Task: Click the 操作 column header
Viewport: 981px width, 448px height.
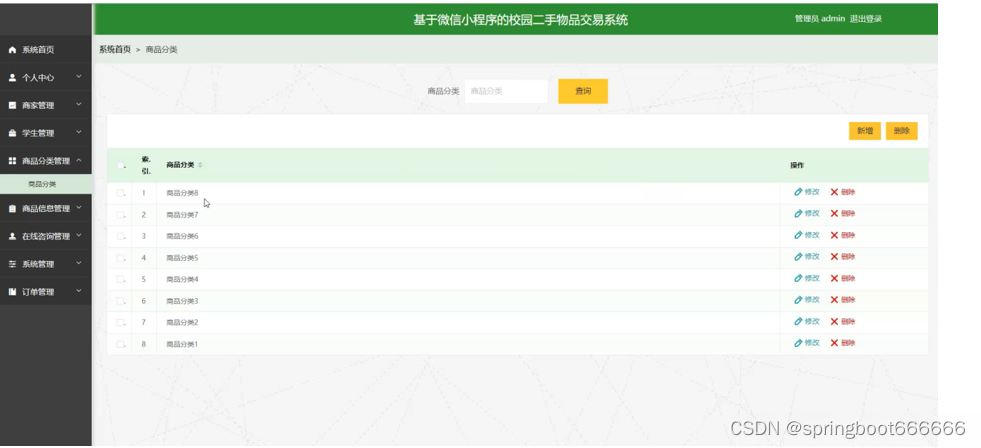Action: 797,165
